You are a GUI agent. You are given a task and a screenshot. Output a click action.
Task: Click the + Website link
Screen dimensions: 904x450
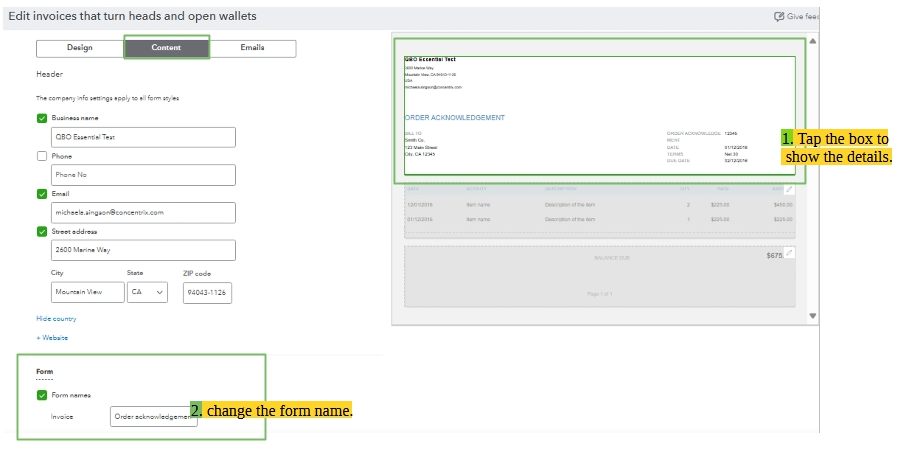pyautogui.click(x=52, y=338)
